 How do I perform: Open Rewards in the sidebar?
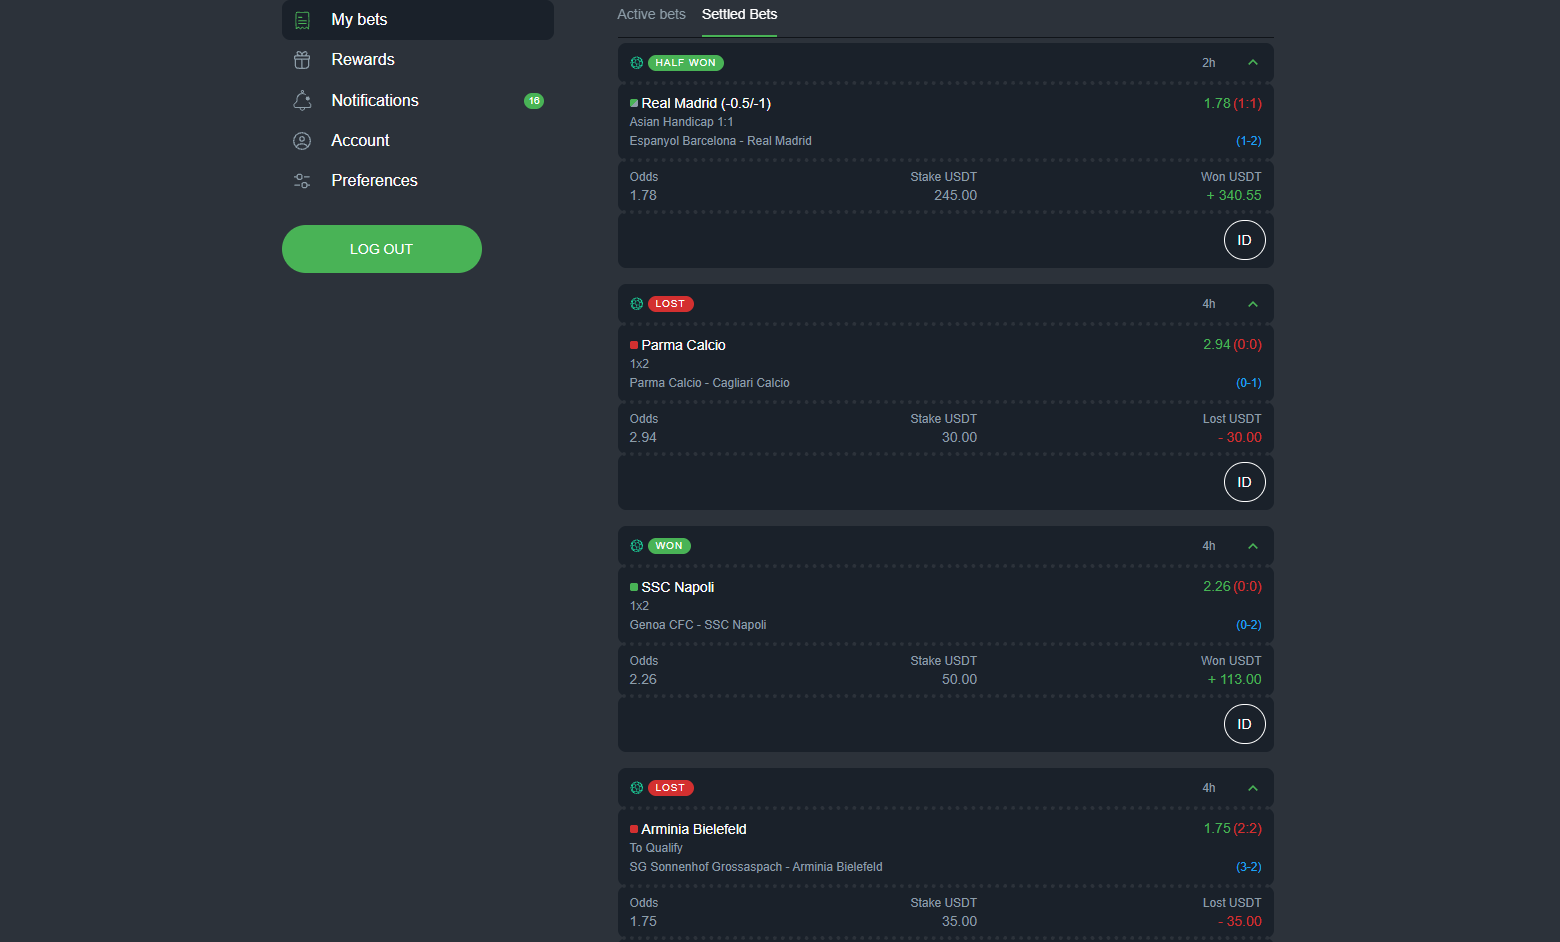coord(418,60)
